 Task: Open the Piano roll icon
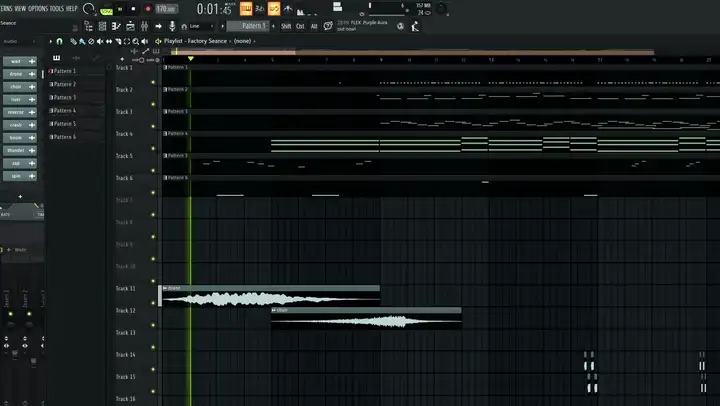point(116,26)
